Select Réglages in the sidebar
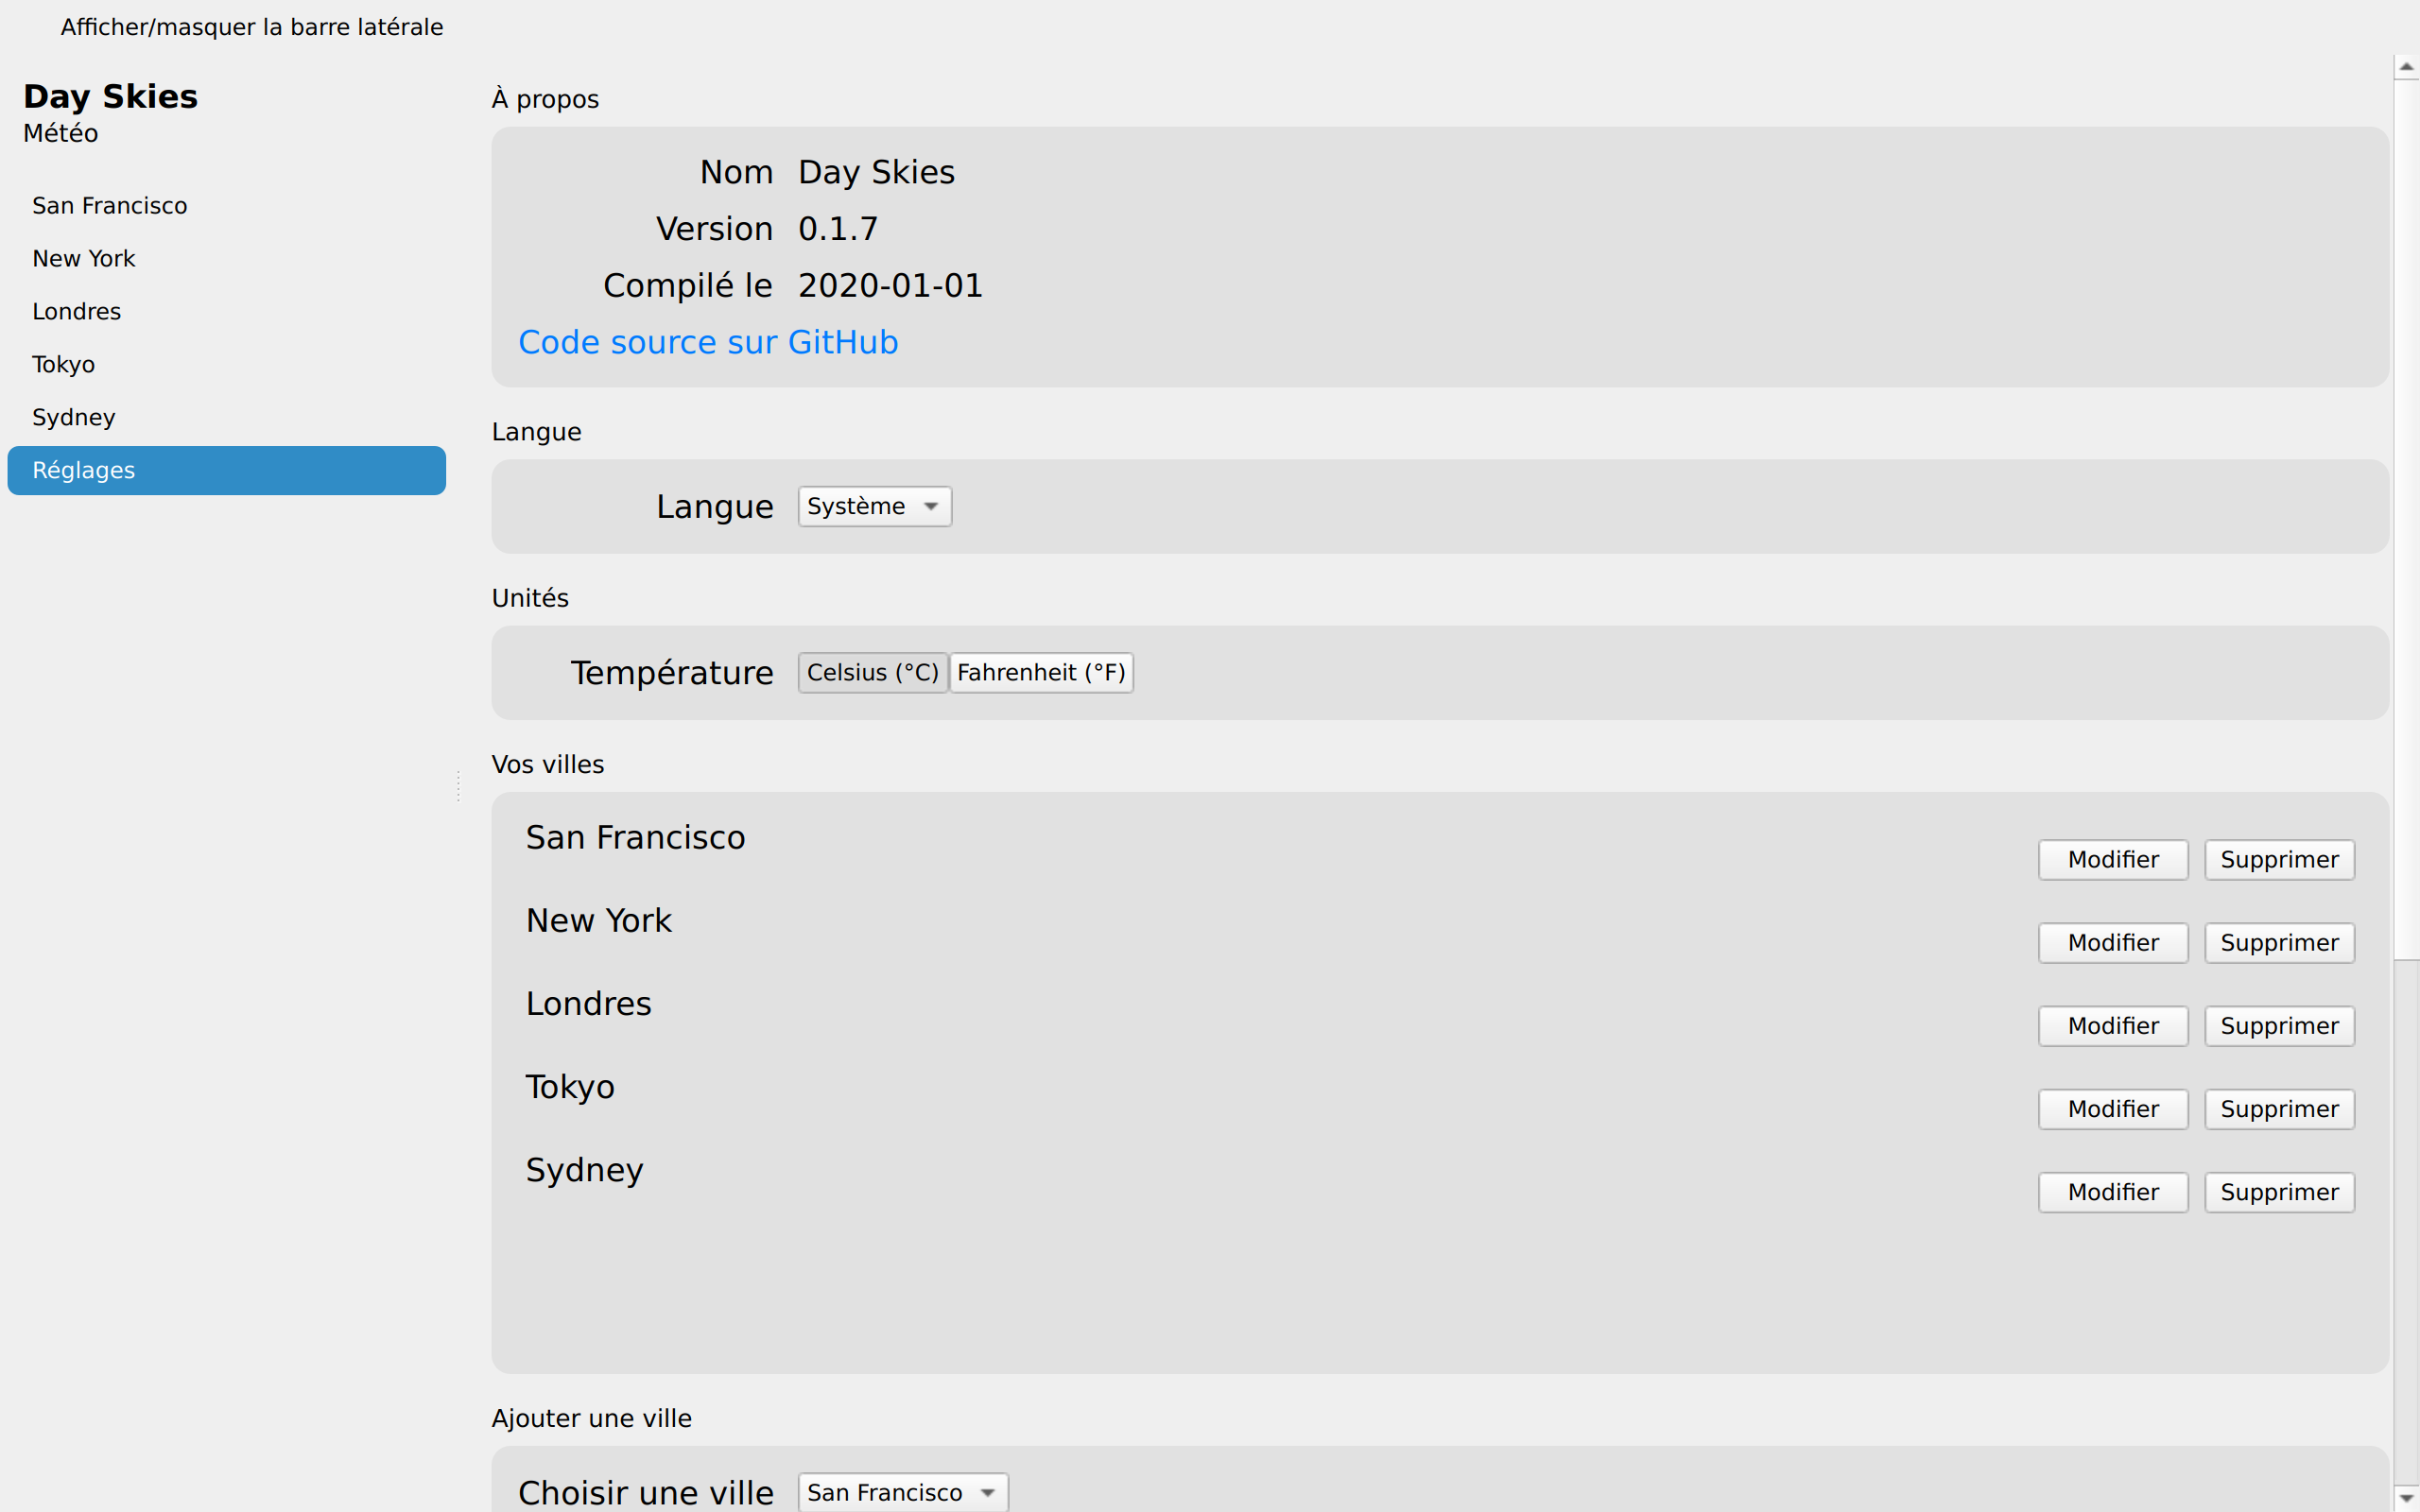Screen dimensions: 2420x1512 (226, 470)
